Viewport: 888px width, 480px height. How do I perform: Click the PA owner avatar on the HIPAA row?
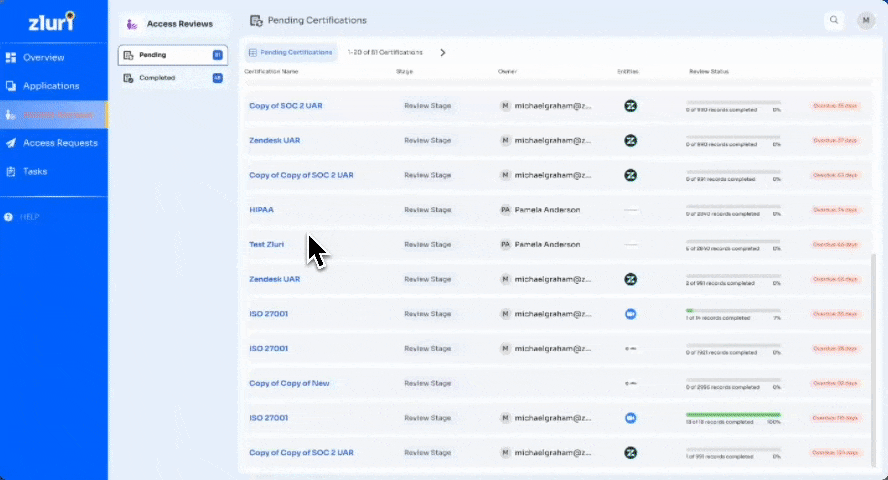[505, 210]
